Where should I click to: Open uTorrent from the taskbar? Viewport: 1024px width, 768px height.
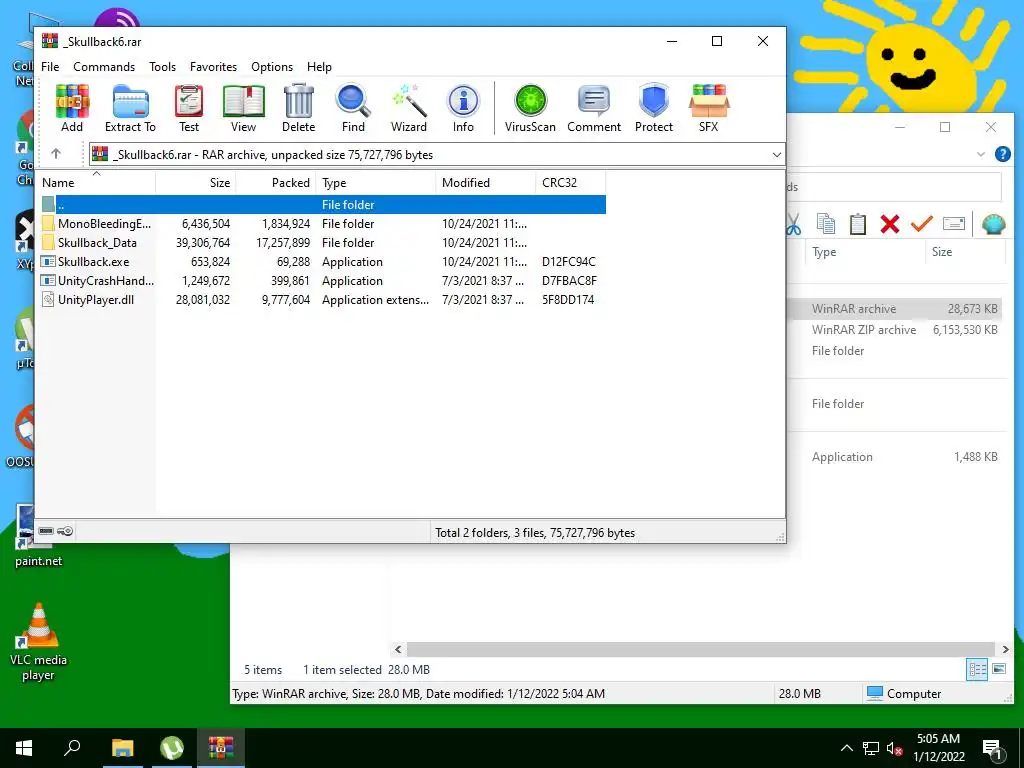[x=172, y=748]
